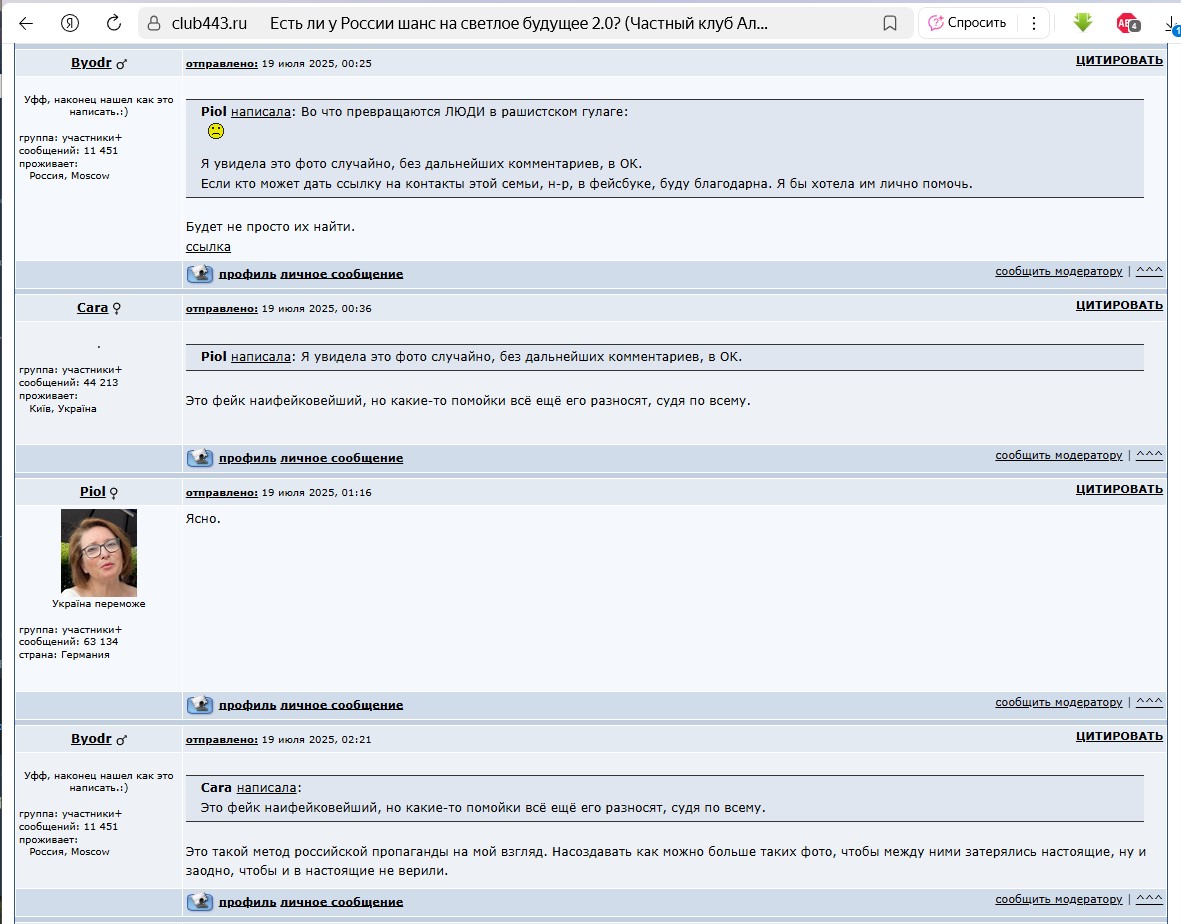This screenshot has height=924, width=1181.
Task: Jump to top via ^^^ under the 02:21 post
Action: pyautogui.click(x=1149, y=898)
